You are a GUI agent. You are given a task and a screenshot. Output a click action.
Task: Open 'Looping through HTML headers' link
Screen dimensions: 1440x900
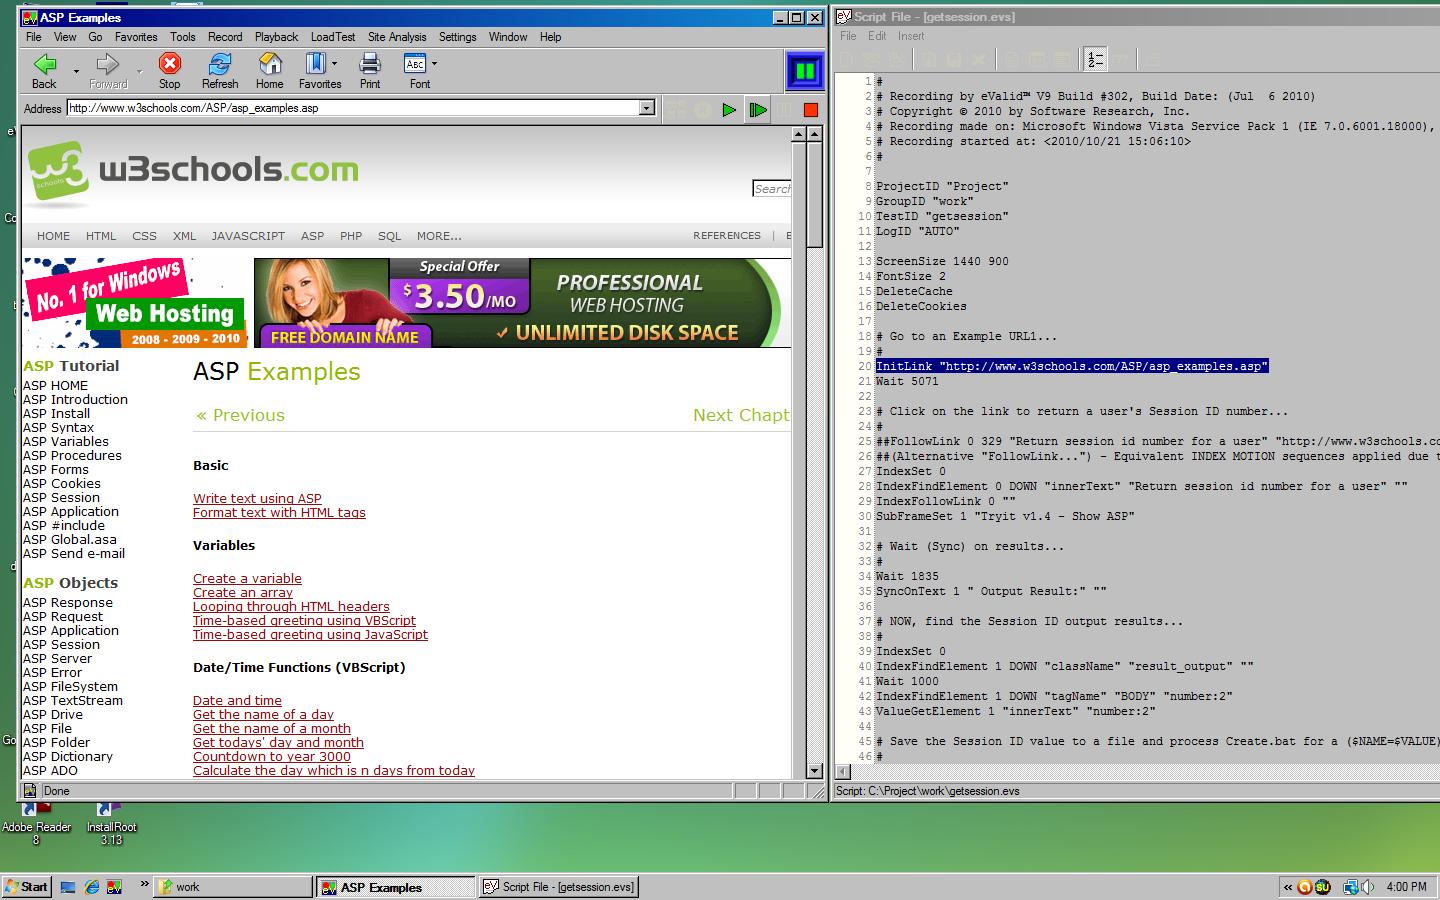[x=291, y=607]
